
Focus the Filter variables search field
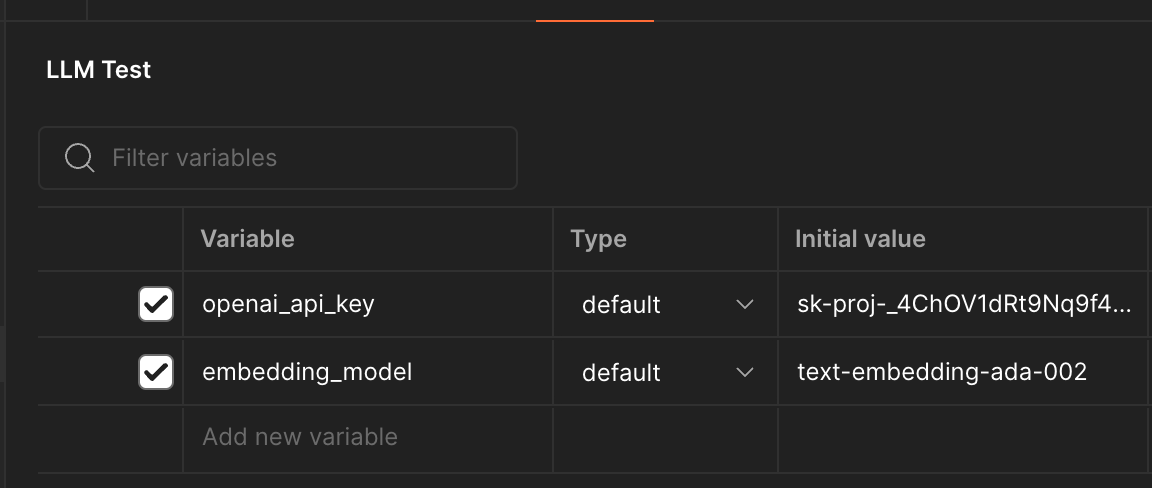tap(300, 158)
